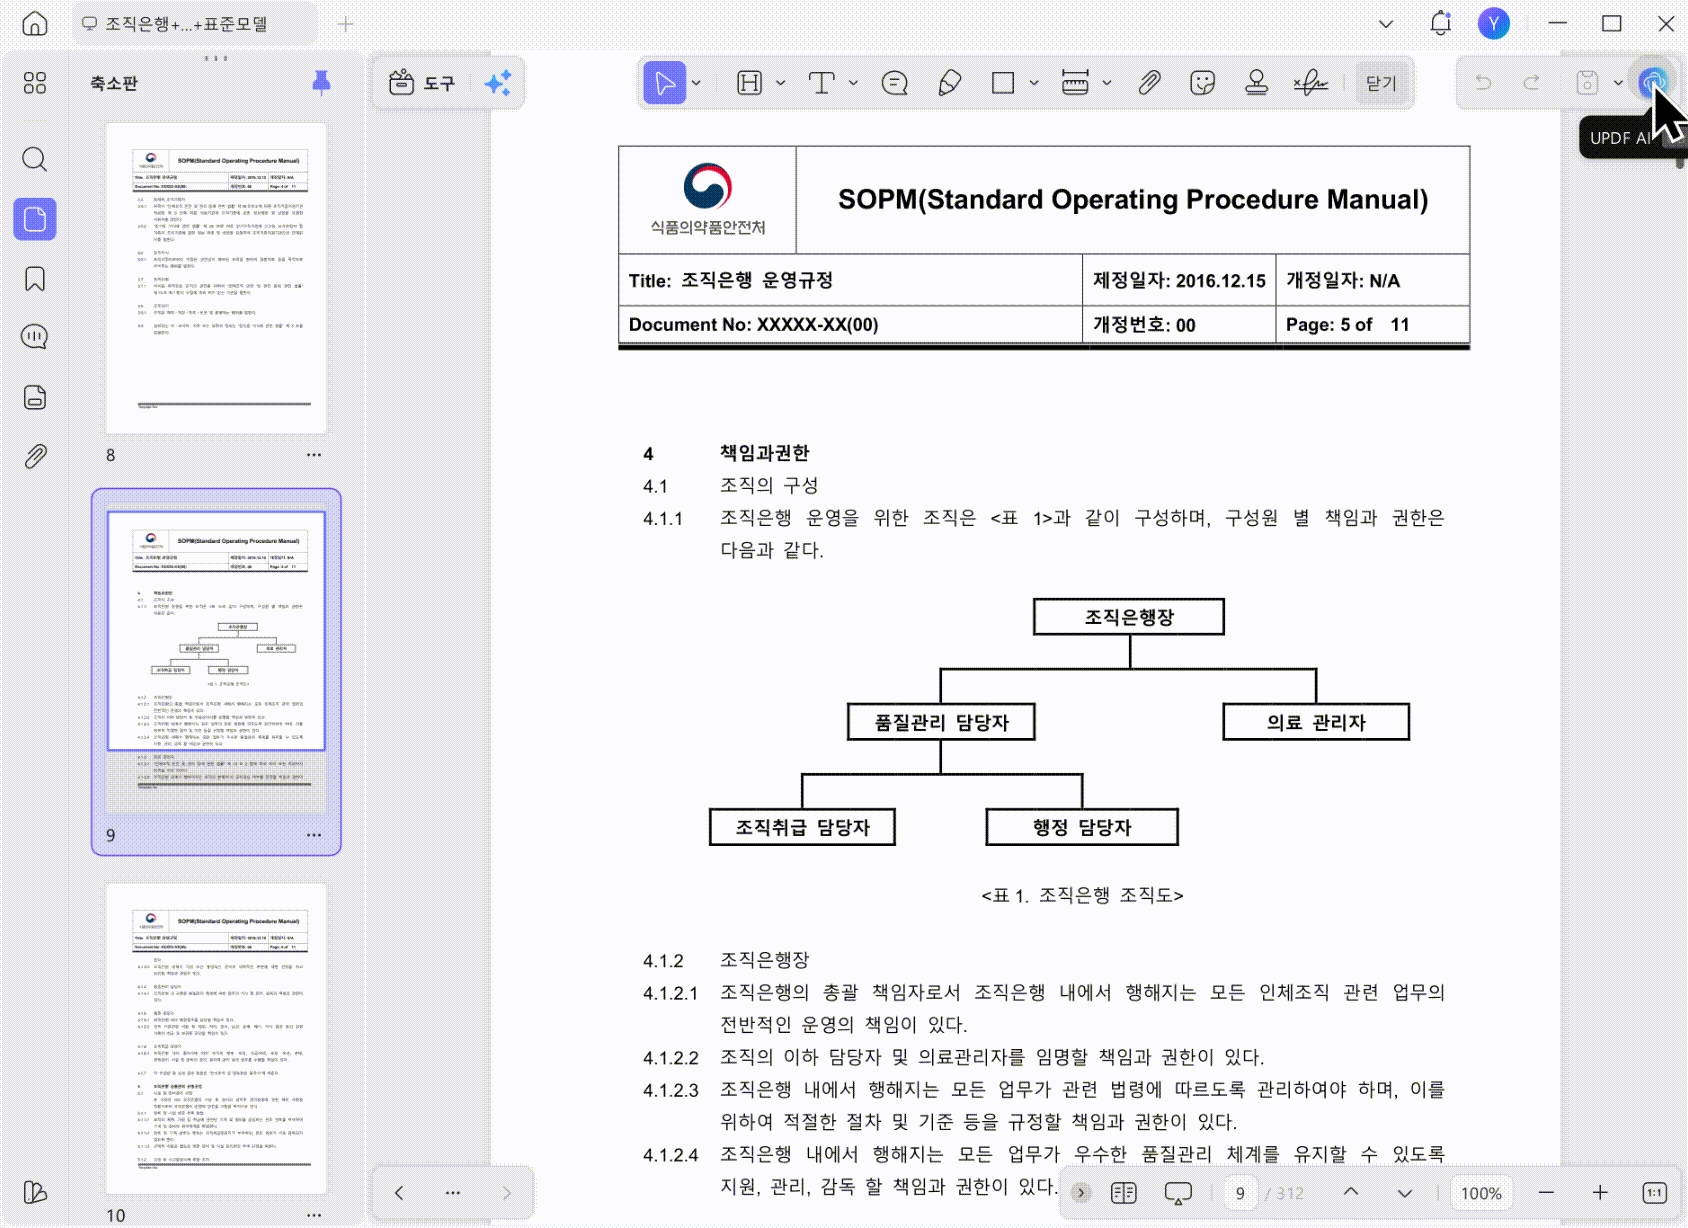Image resolution: width=1688 pixels, height=1228 pixels.
Task: Select the Text comment tool
Action: [x=821, y=83]
